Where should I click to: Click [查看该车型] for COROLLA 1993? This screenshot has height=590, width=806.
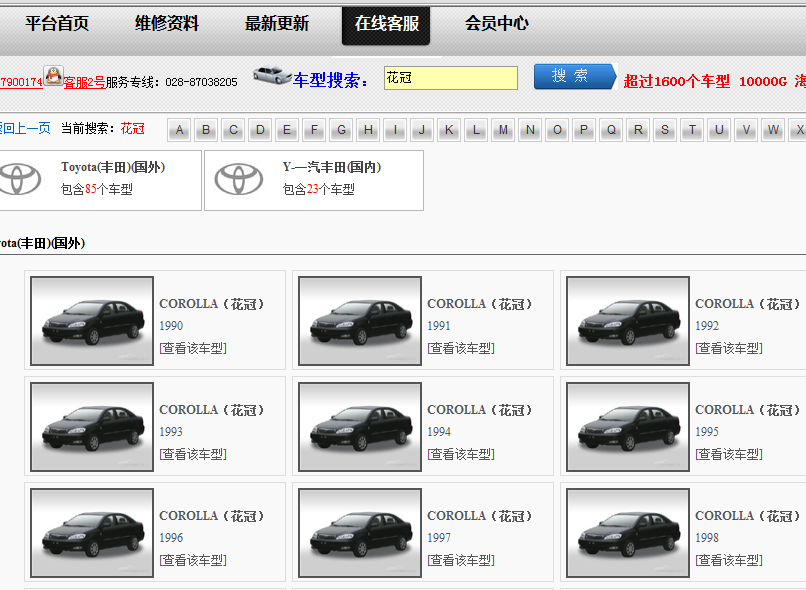193,454
